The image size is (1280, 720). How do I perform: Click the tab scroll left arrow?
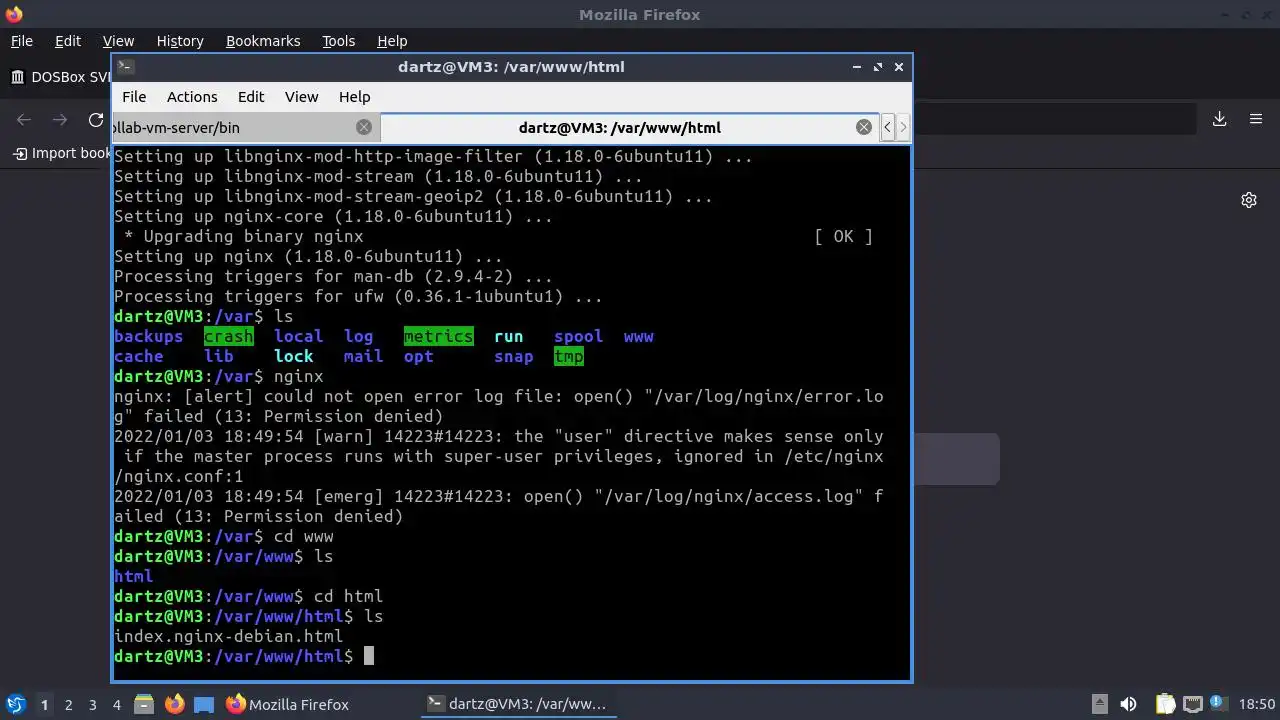887,127
